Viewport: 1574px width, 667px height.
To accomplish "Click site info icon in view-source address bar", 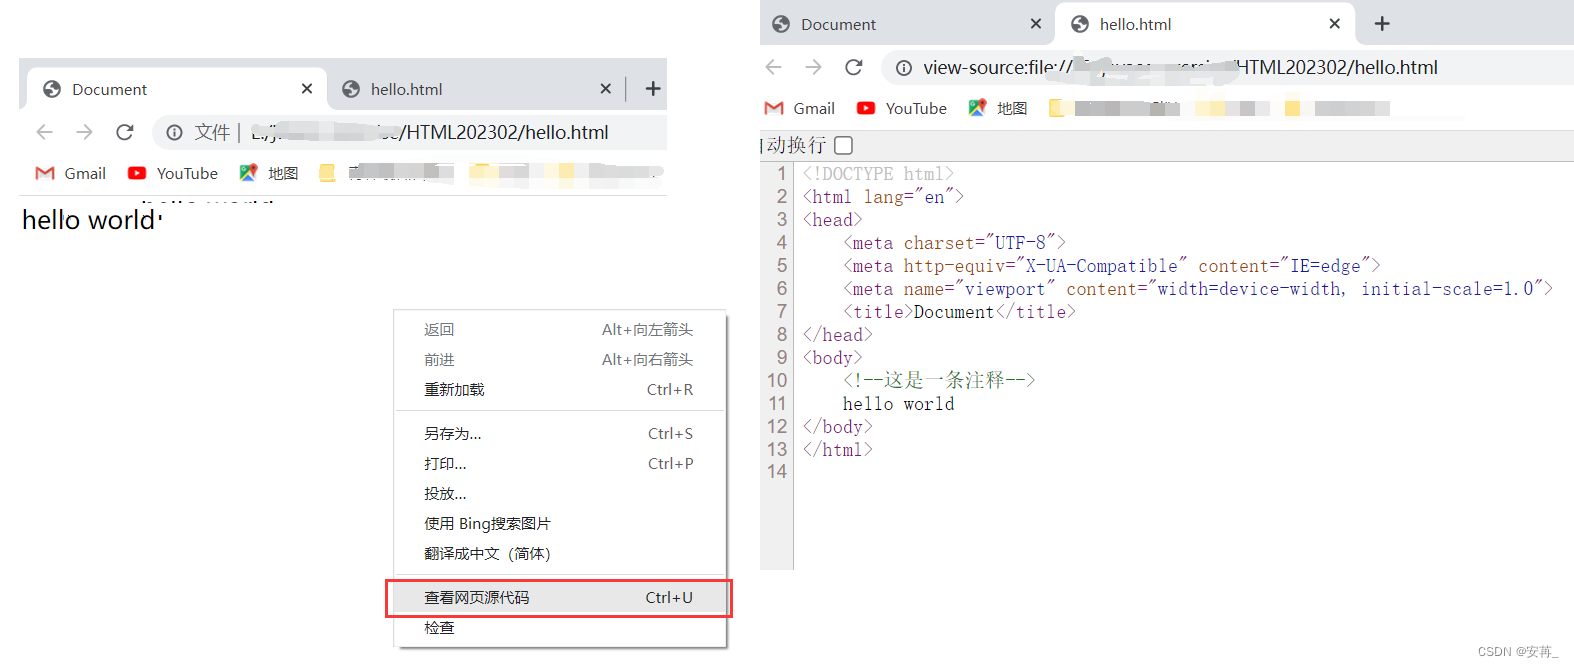I will pyautogui.click(x=903, y=67).
